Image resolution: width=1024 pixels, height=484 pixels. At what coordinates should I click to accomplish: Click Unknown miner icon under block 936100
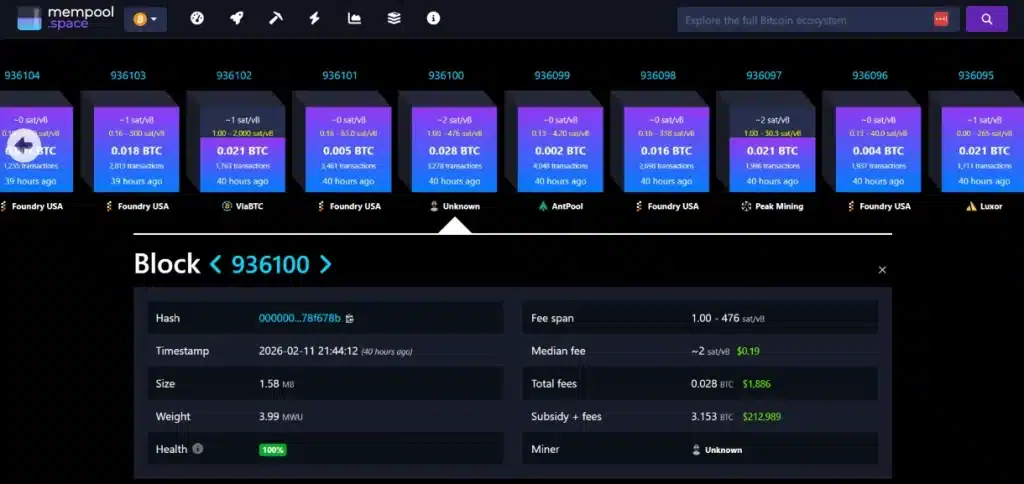click(434, 206)
